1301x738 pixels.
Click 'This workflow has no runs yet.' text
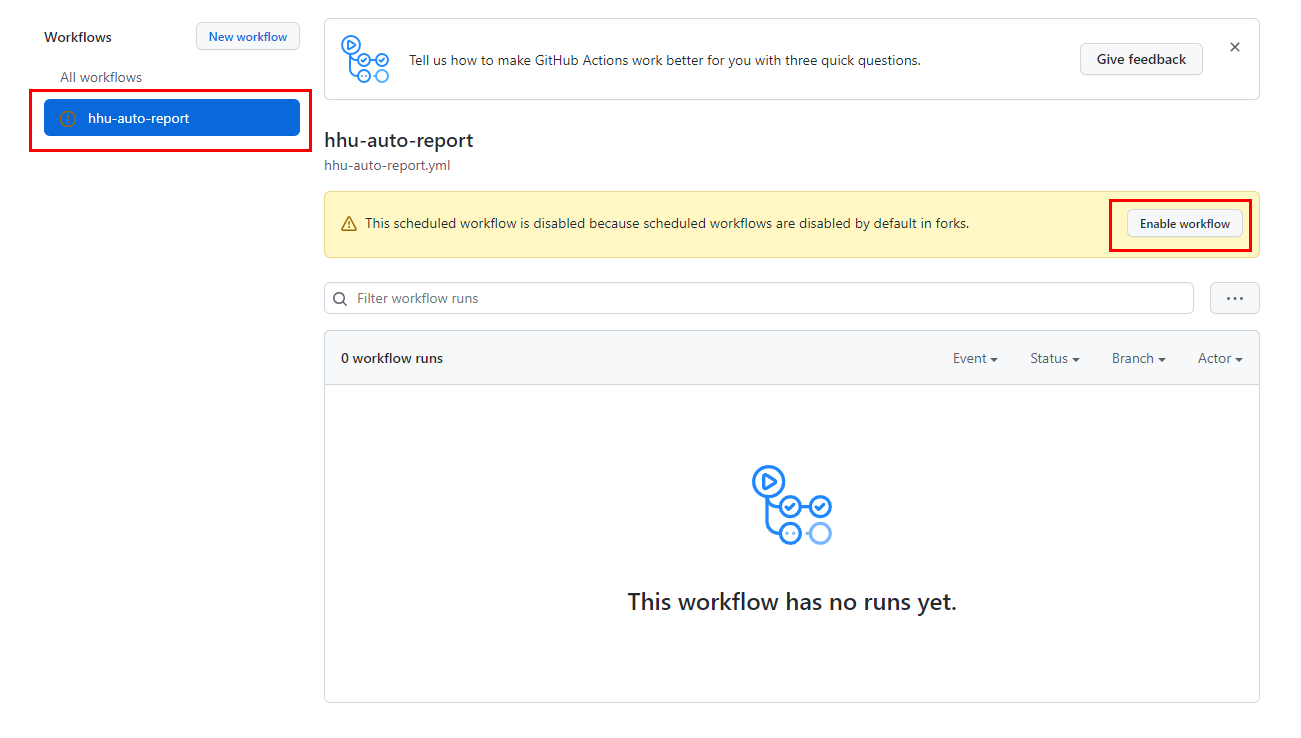(792, 602)
